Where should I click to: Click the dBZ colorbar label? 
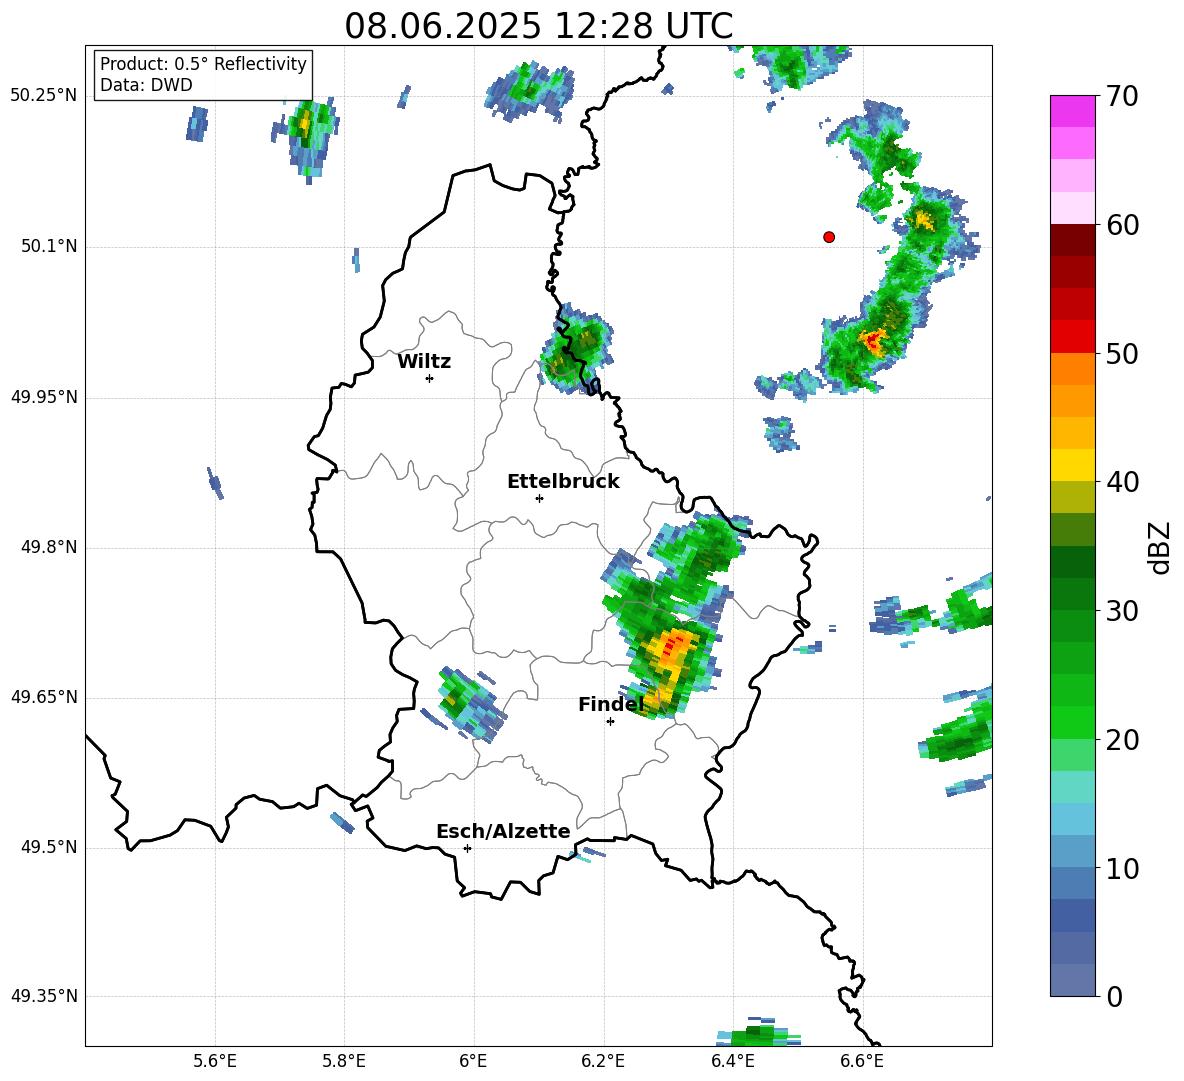(x=1159, y=547)
